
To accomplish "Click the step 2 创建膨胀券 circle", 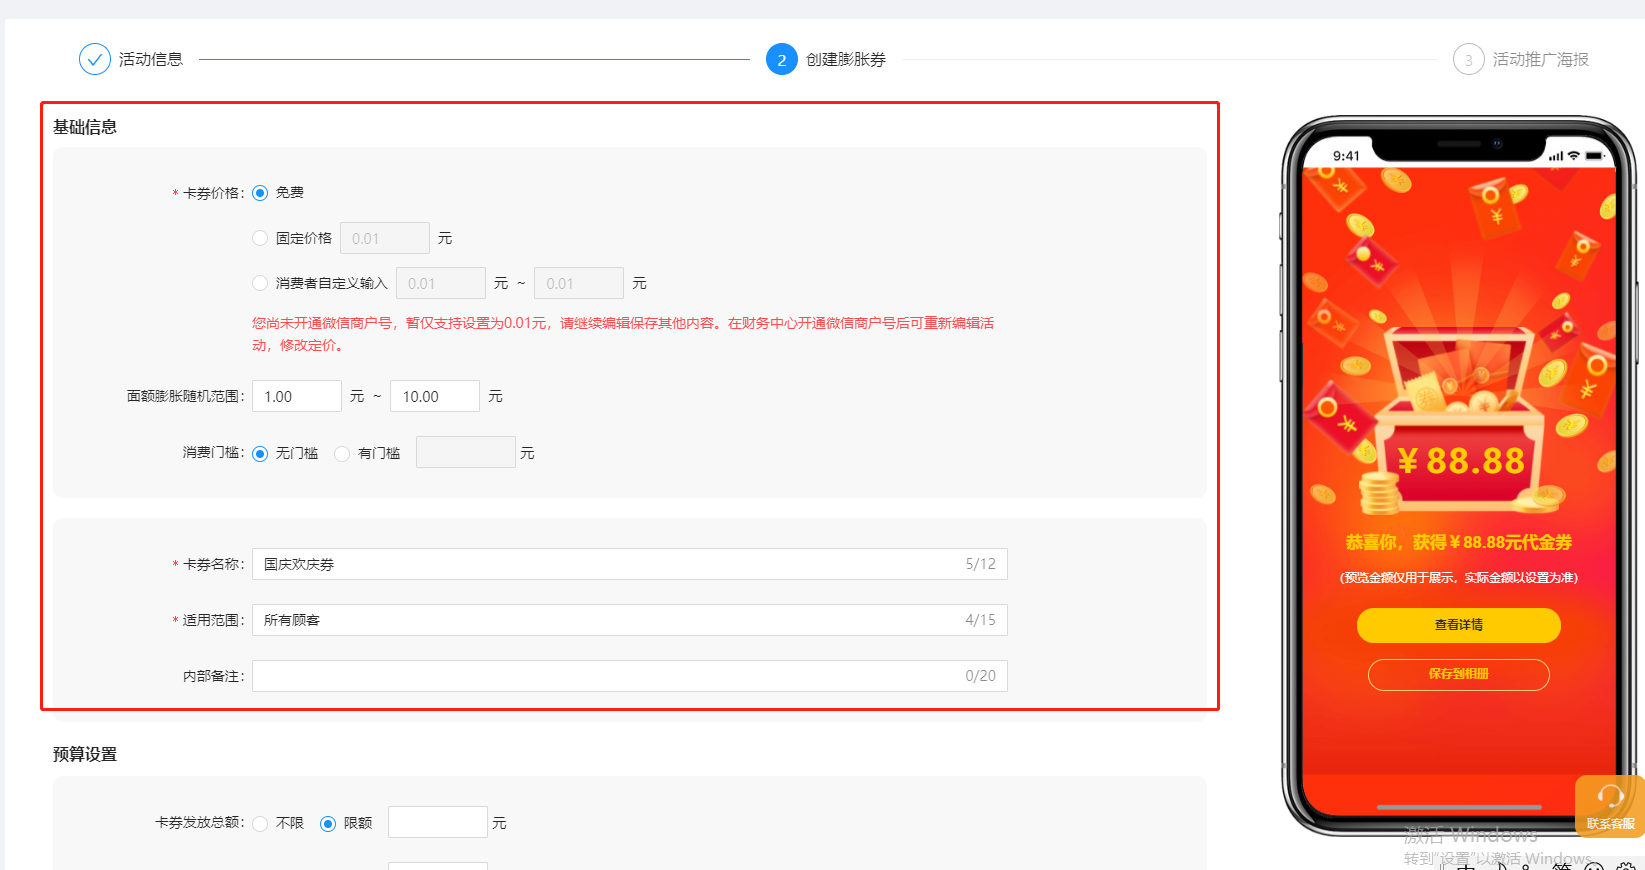I will tap(781, 60).
